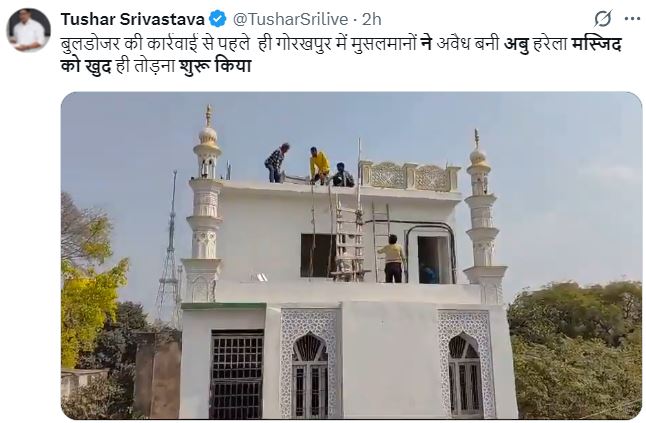Open the Grok explain-post icon

click(x=603, y=19)
